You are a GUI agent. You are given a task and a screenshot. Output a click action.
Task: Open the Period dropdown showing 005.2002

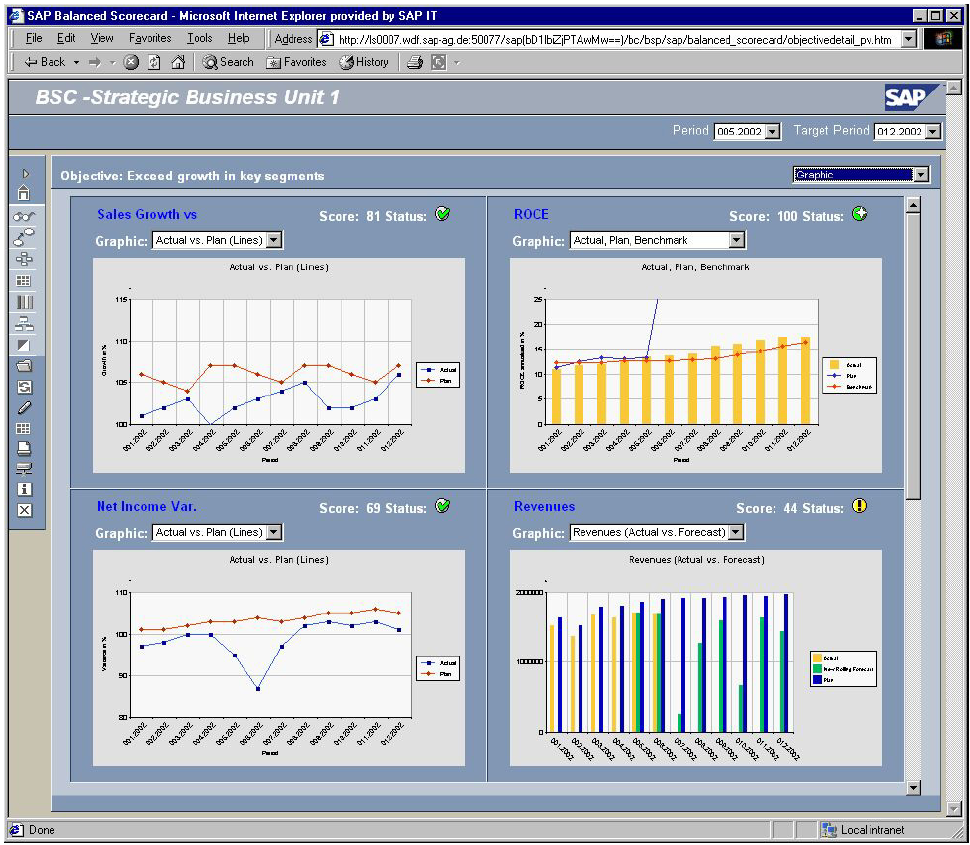tap(747, 131)
